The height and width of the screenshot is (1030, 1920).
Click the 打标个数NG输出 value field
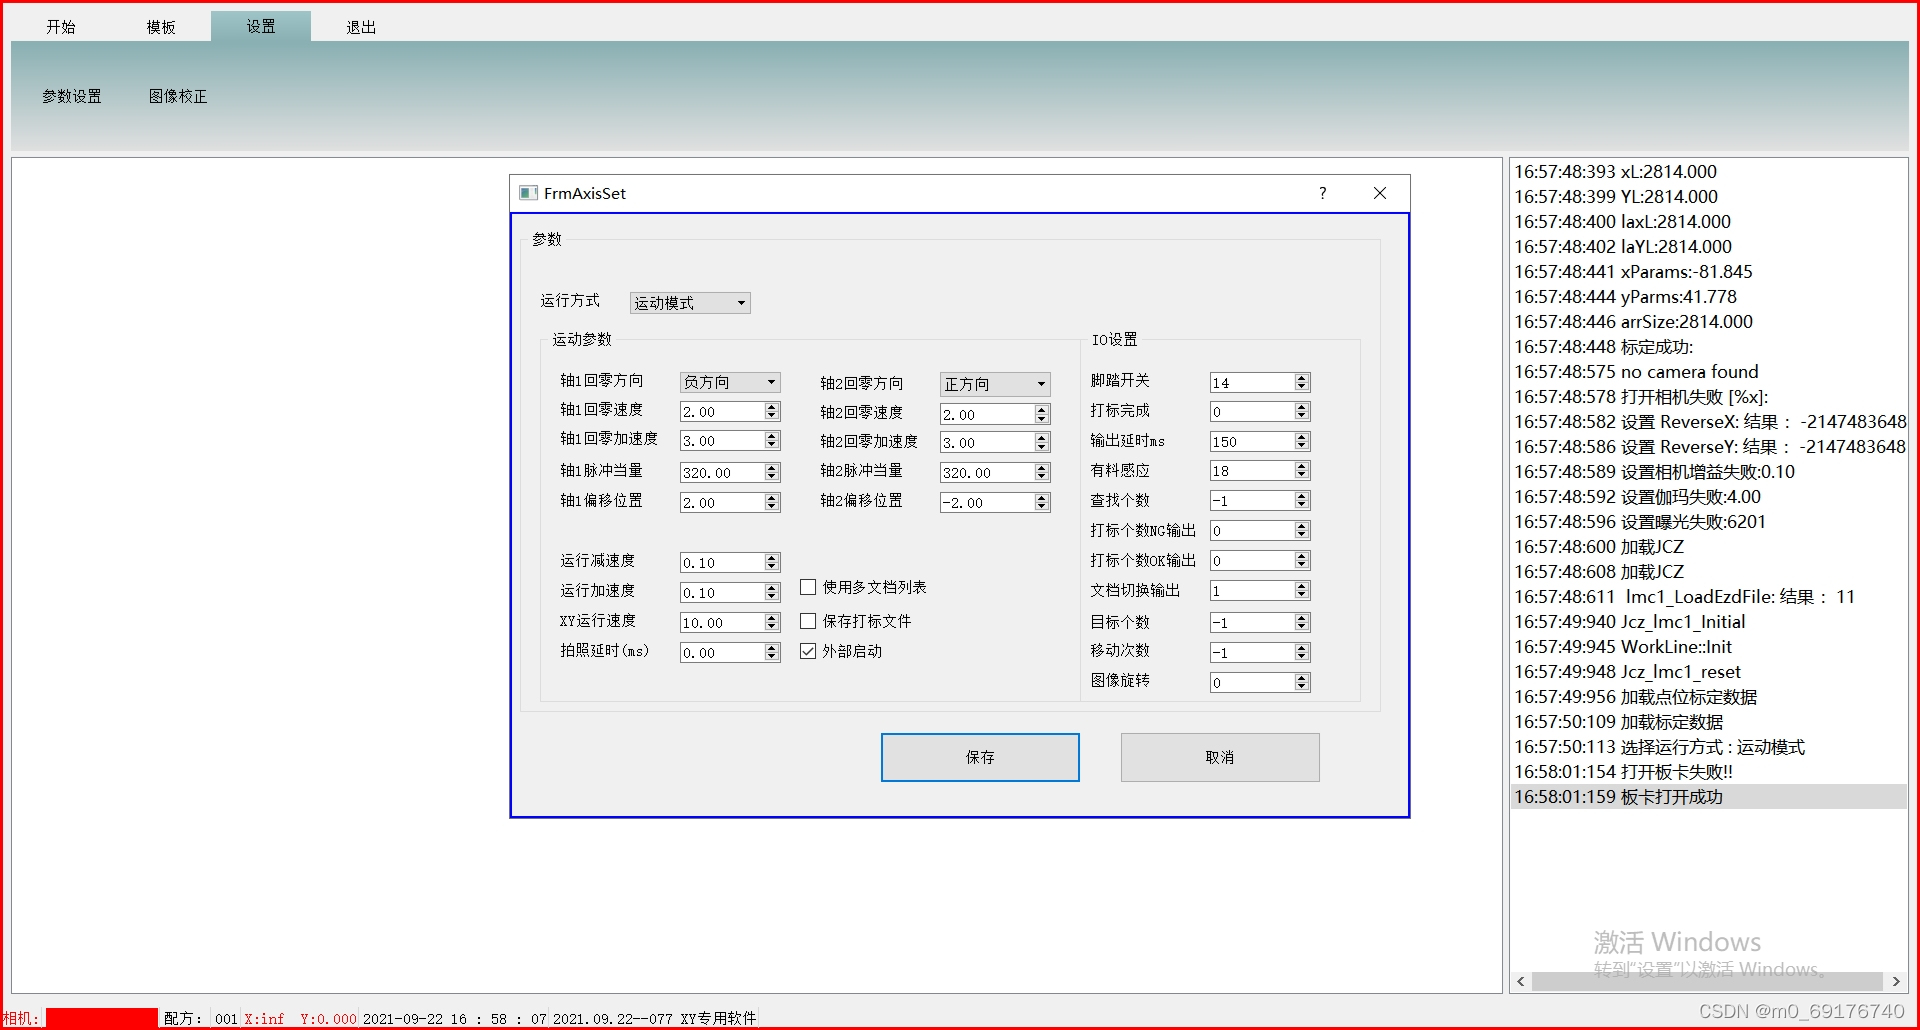[x=1252, y=531]
